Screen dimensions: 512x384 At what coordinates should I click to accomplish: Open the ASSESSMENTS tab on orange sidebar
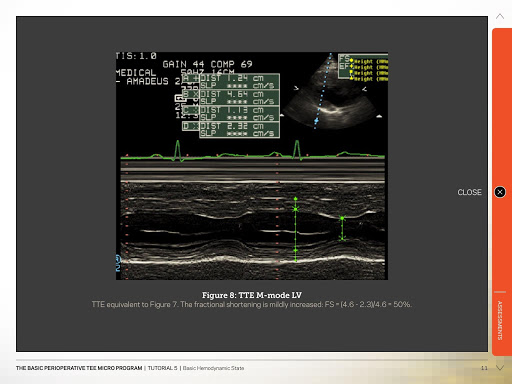pyautogui.click(x=500, y=320)
